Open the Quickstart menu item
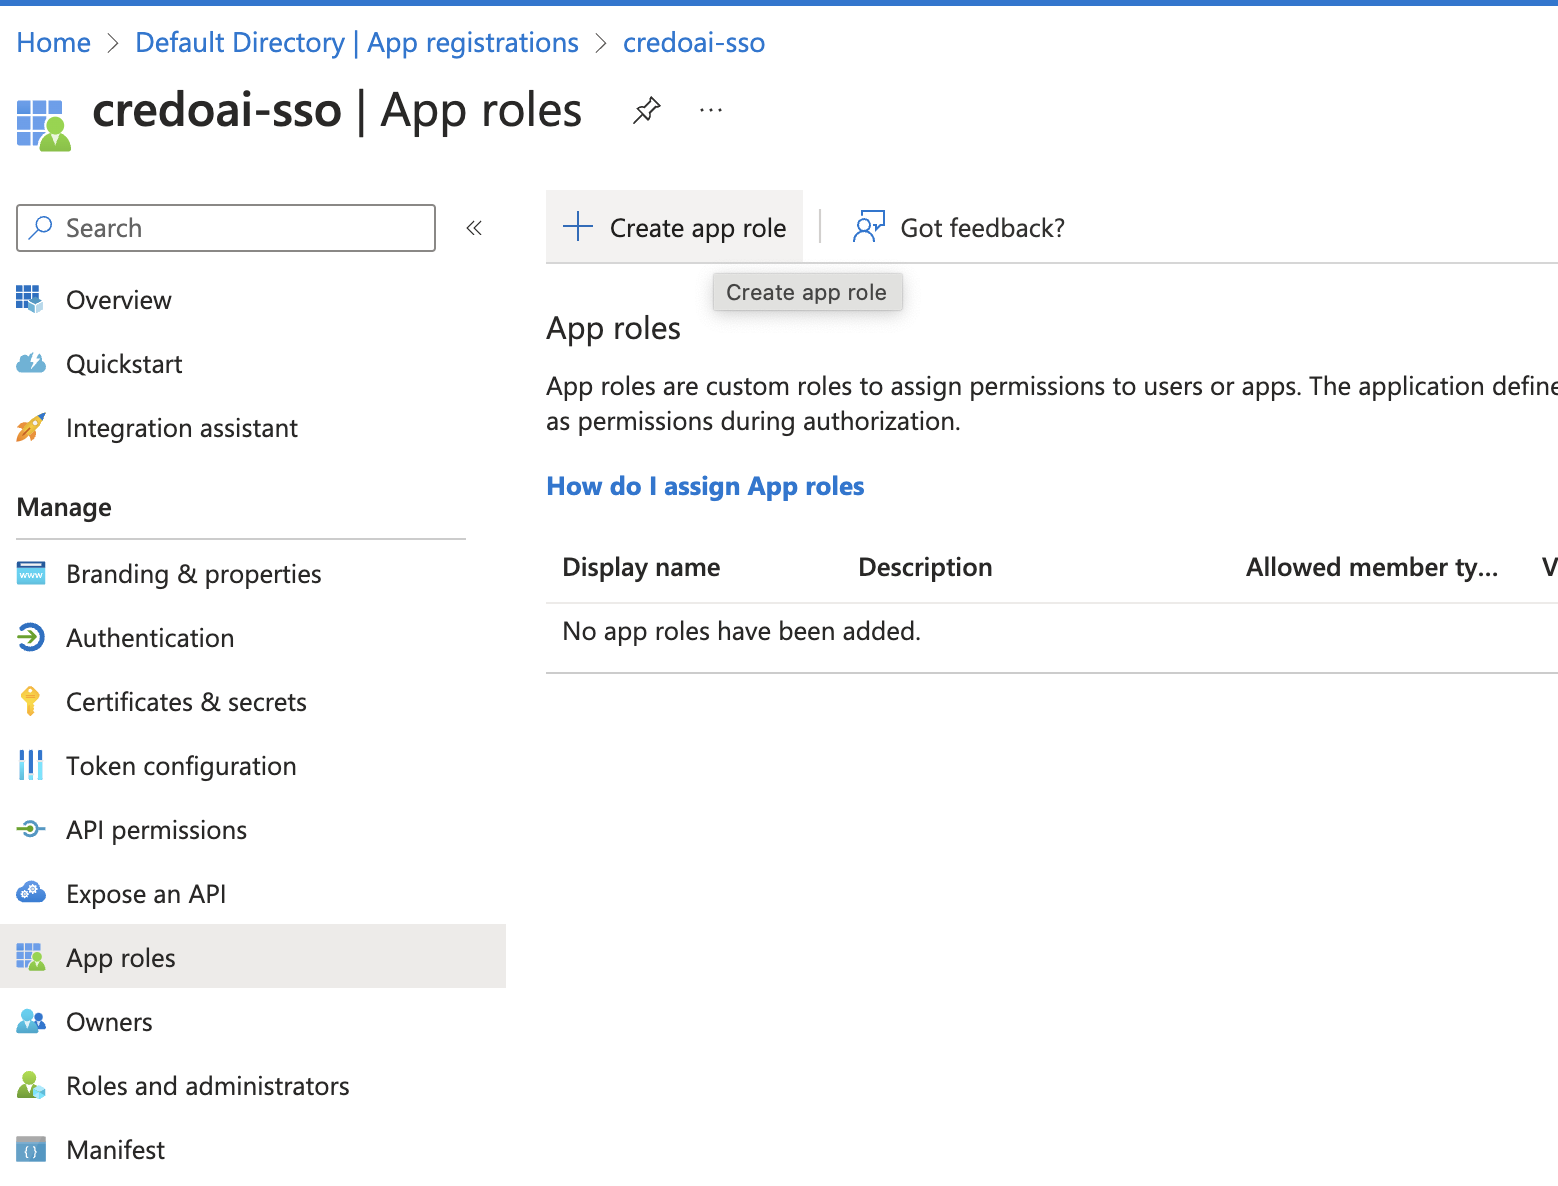 click(124, 364)
